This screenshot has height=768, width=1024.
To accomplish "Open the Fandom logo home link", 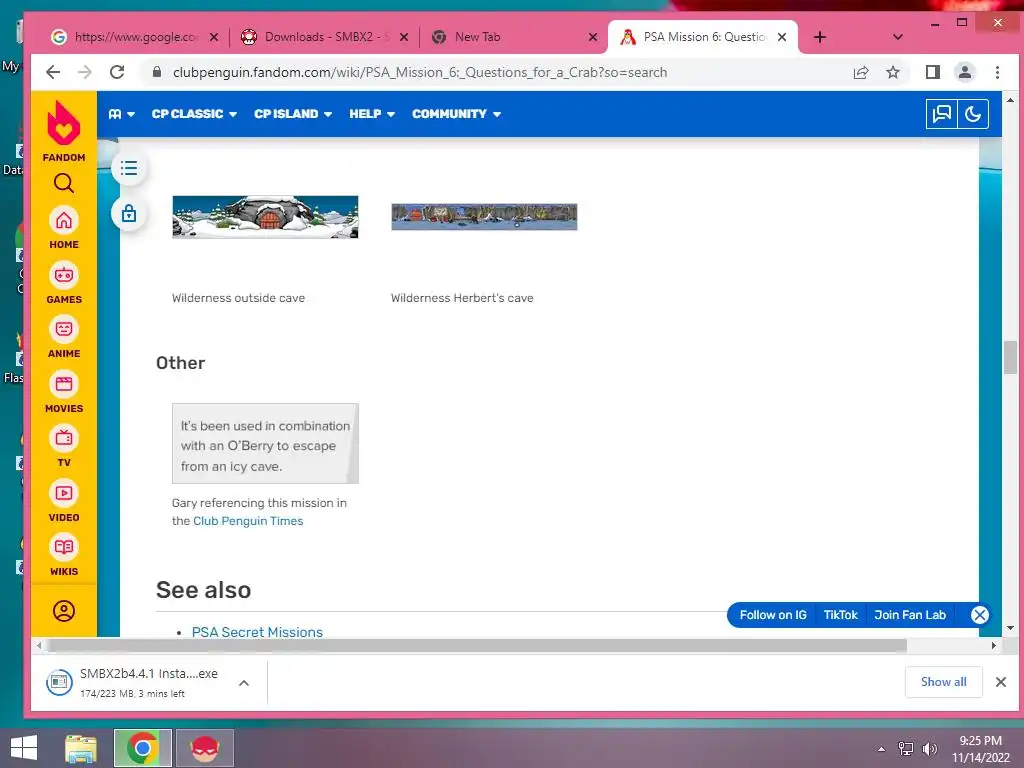I will (64, 131).
